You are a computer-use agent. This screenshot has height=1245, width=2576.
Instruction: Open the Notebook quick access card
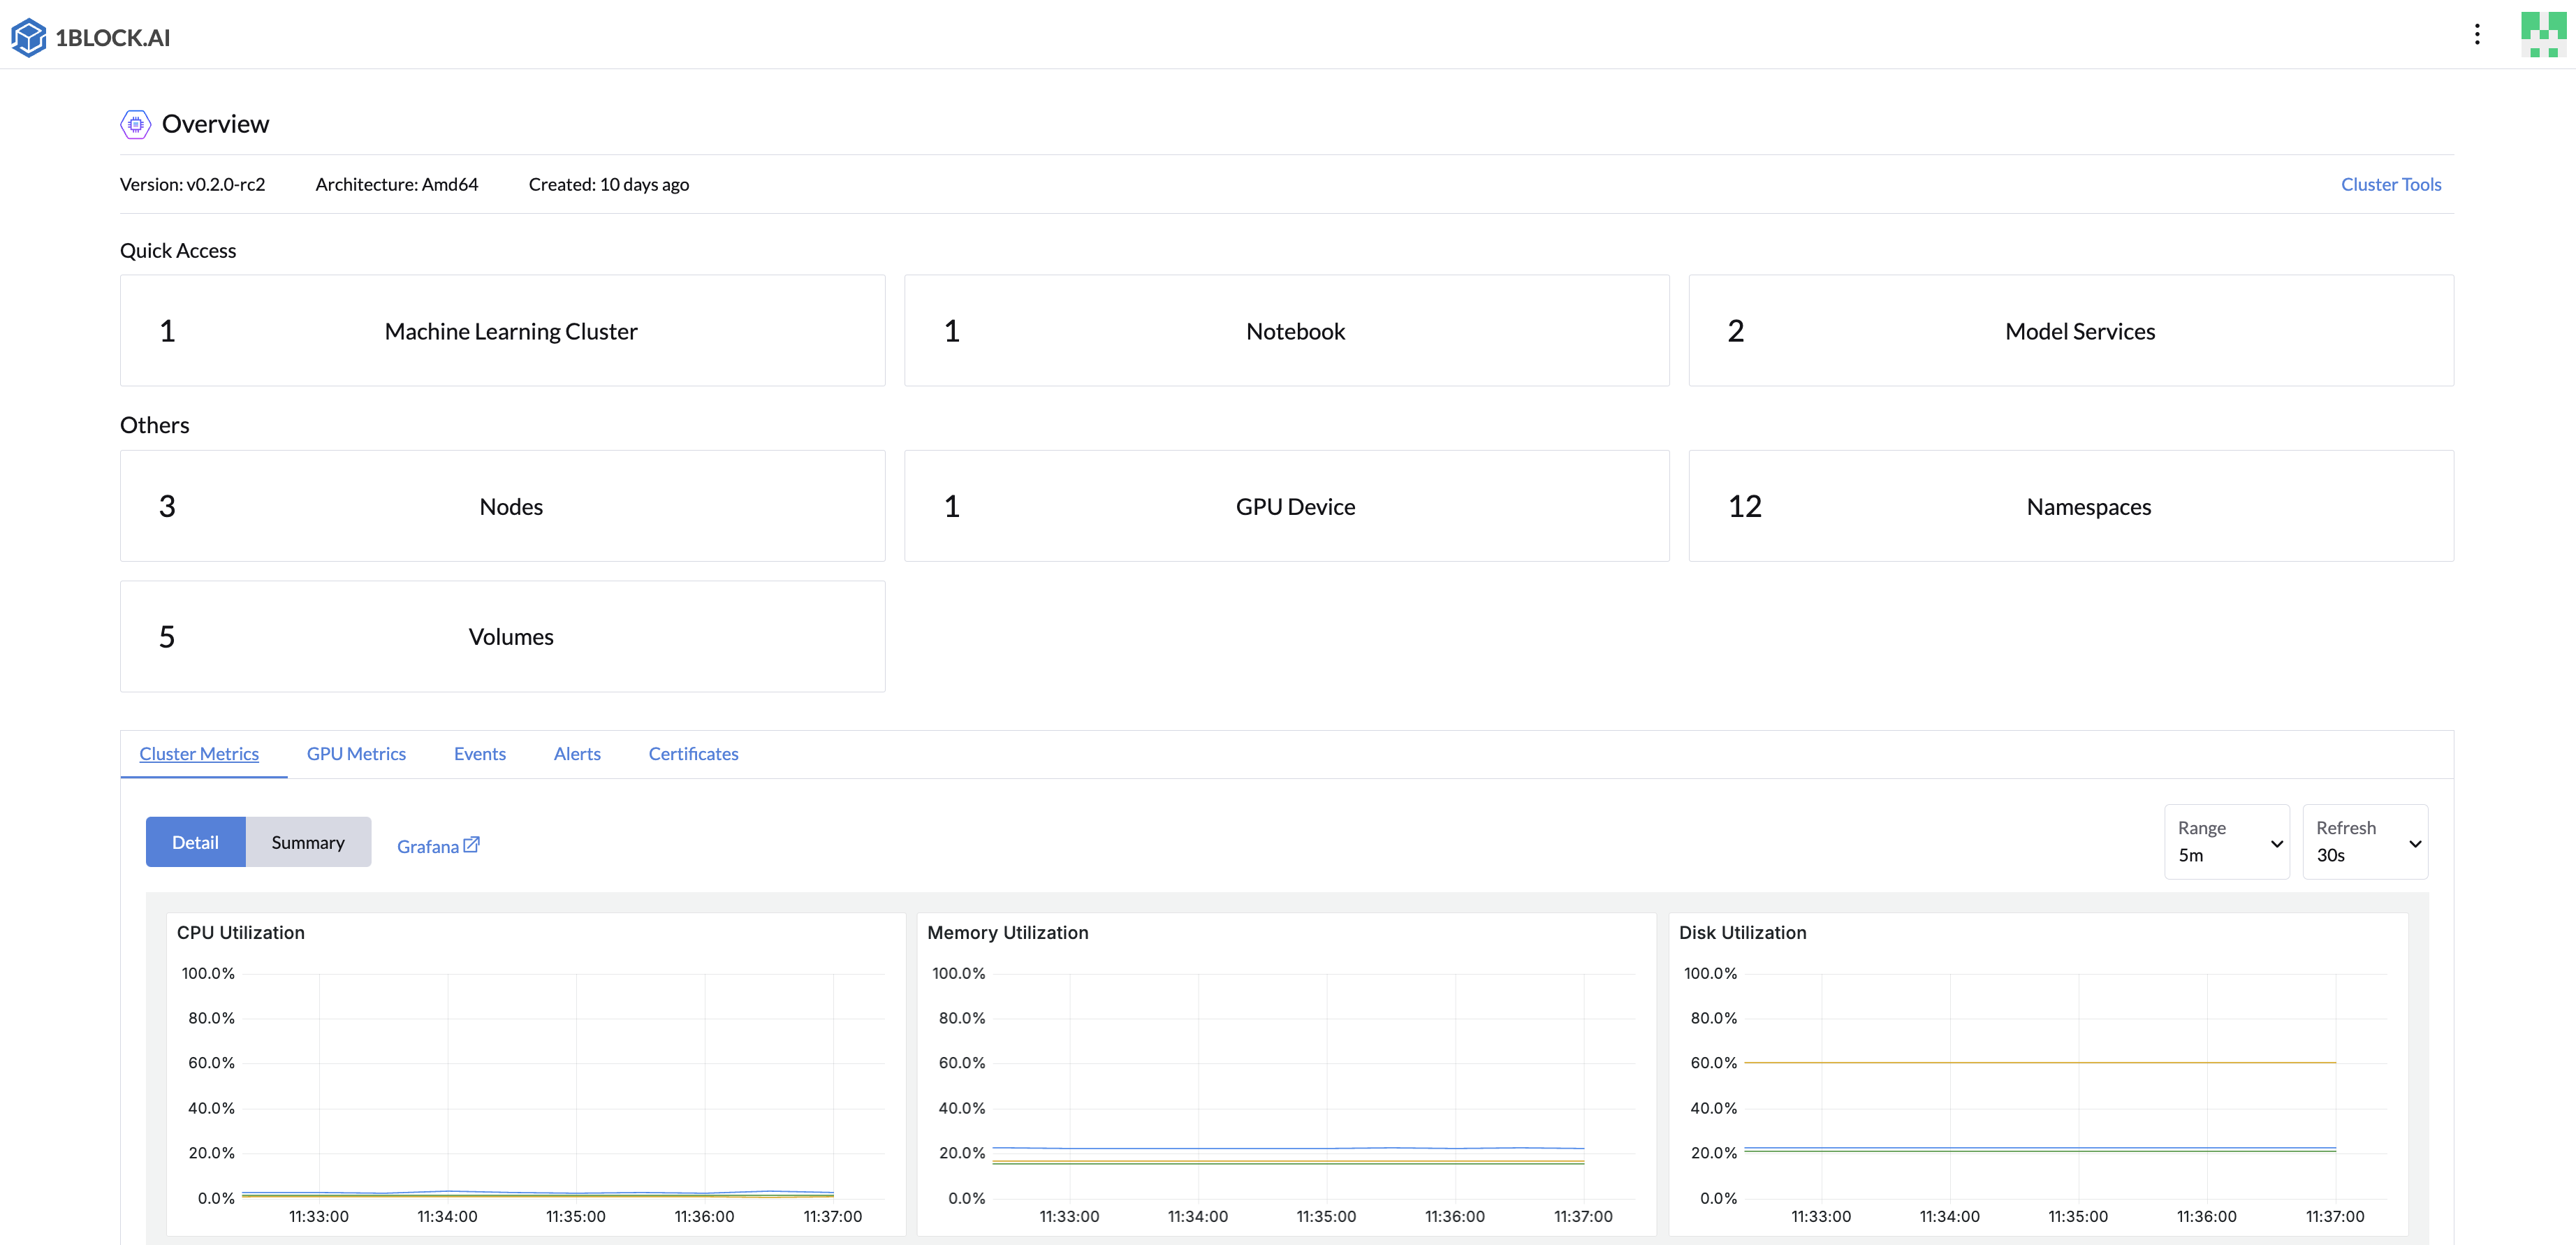1287,331
